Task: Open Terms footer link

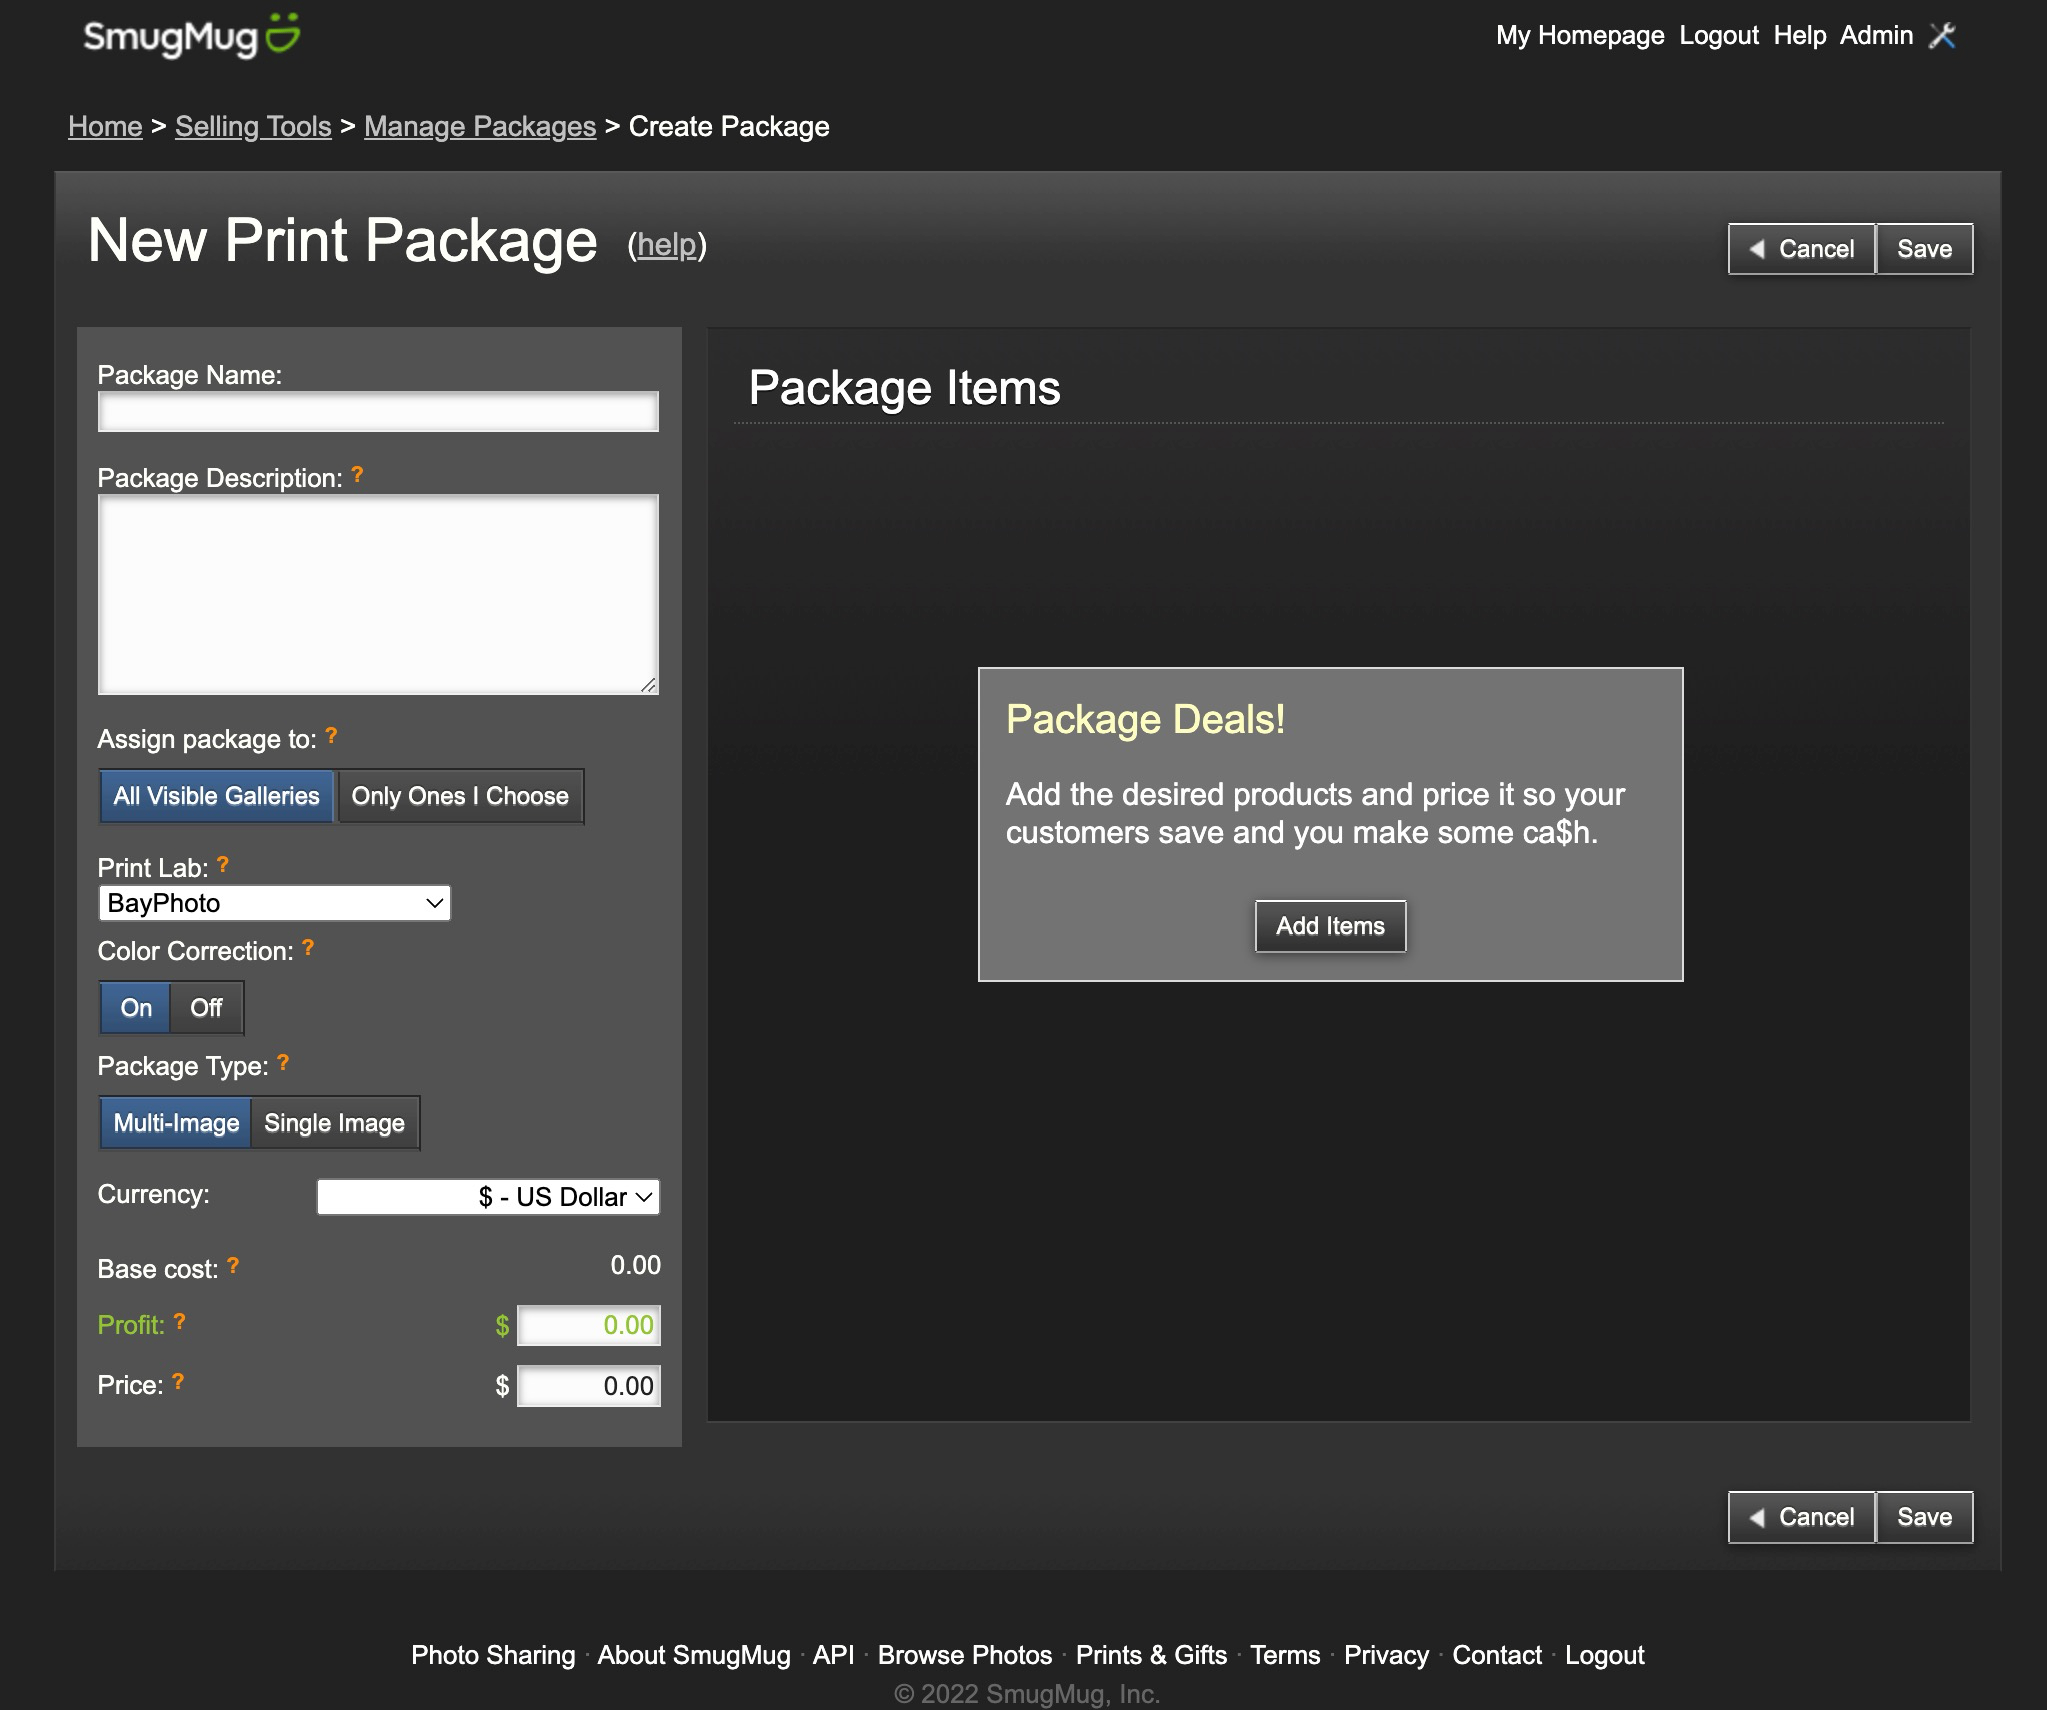Action: pos(1285,1655)
